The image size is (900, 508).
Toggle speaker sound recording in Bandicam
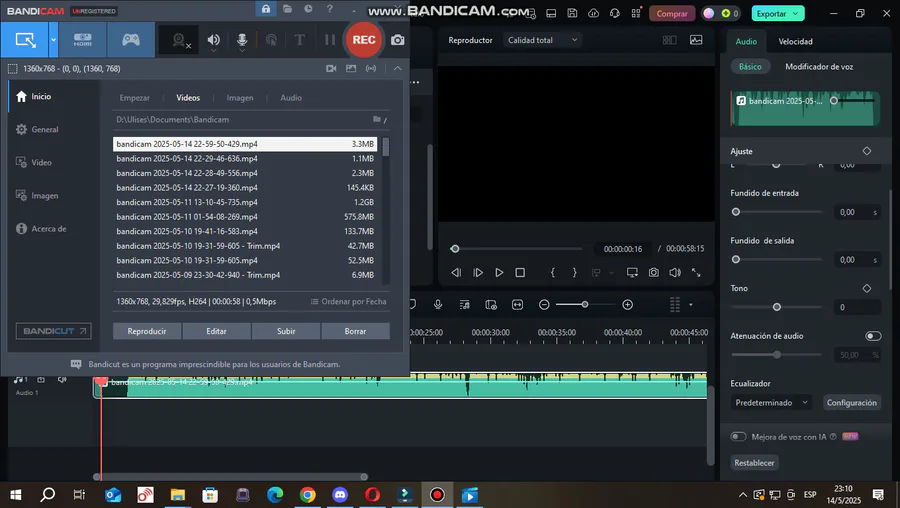[x=214, y=40]
